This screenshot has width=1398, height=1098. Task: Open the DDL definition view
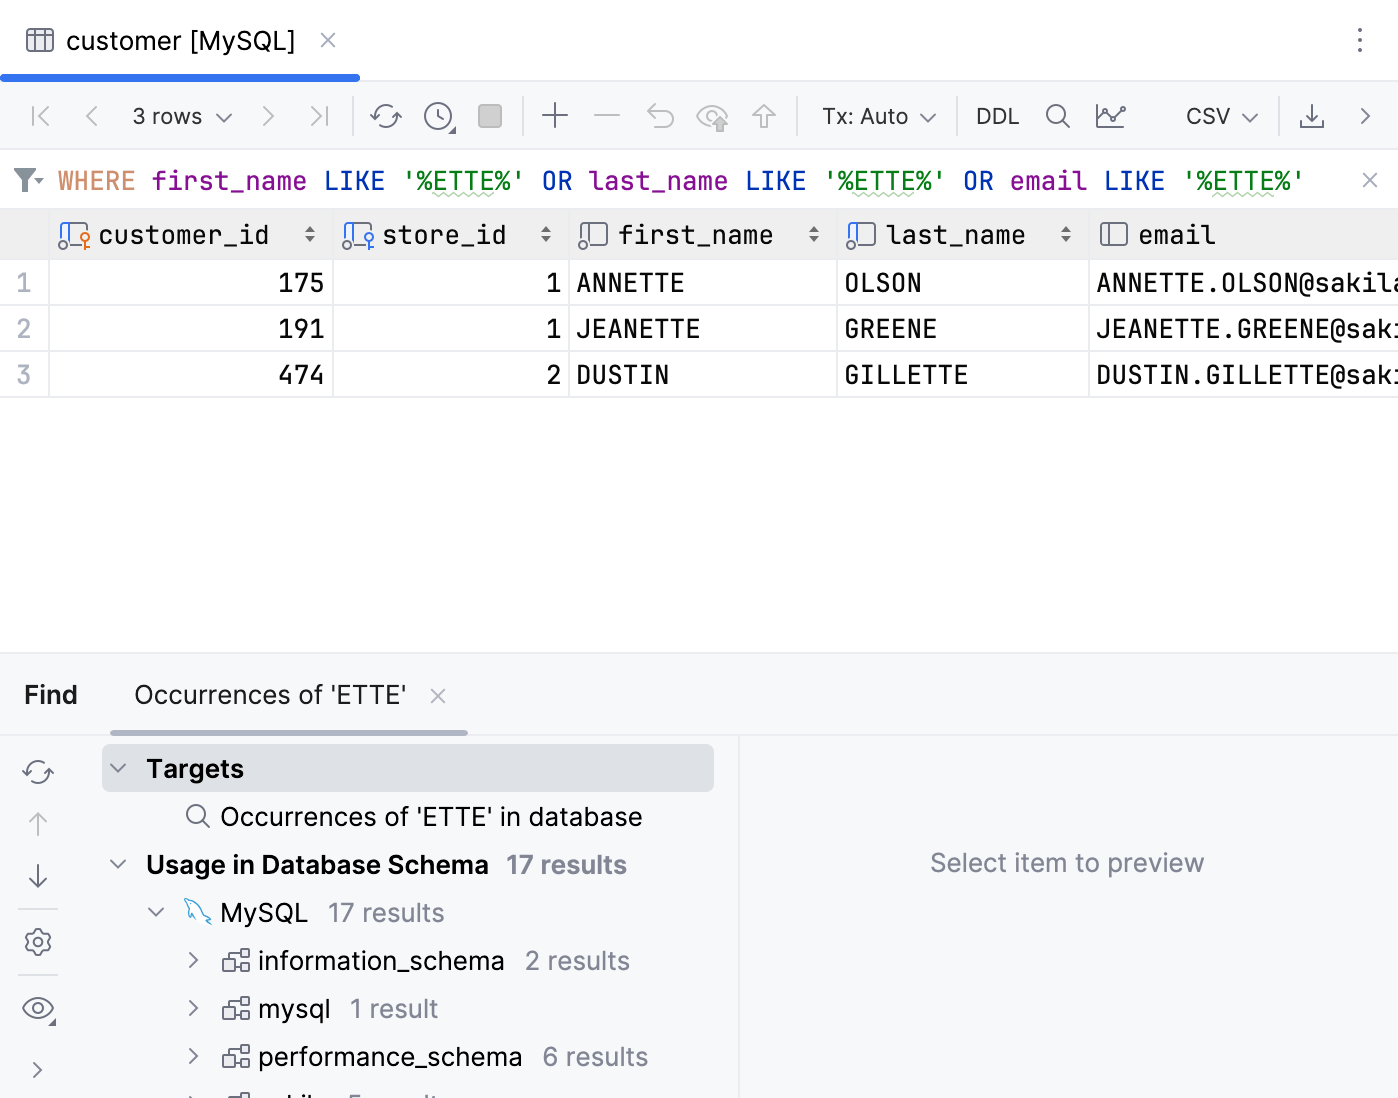(x=997, y=116)
